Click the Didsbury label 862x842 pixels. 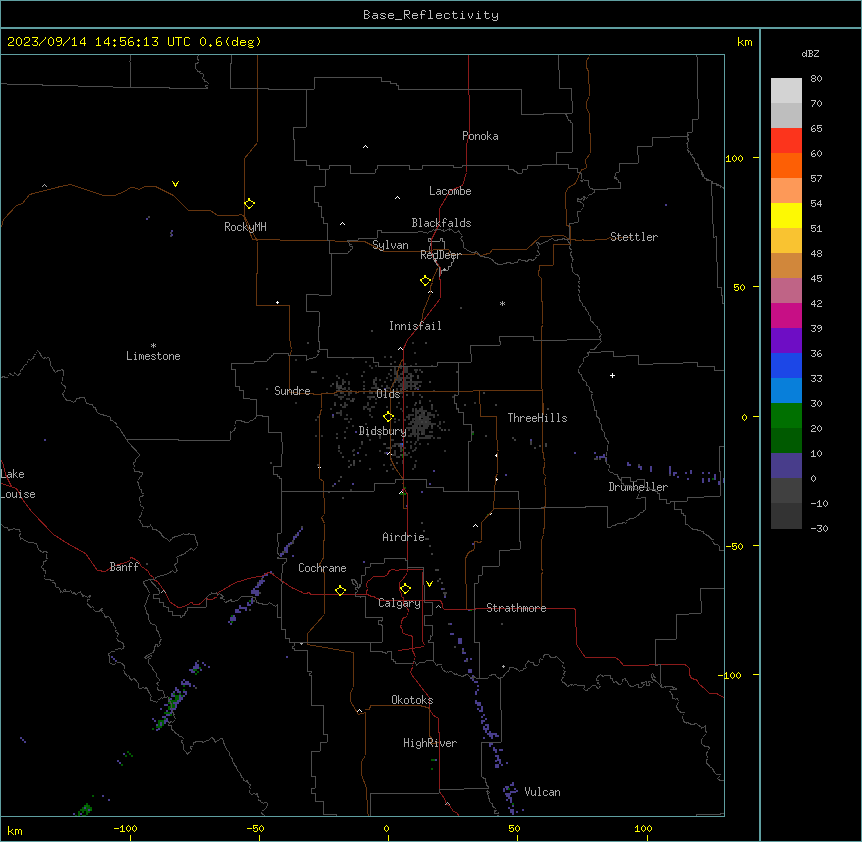(x=383, y=431)
